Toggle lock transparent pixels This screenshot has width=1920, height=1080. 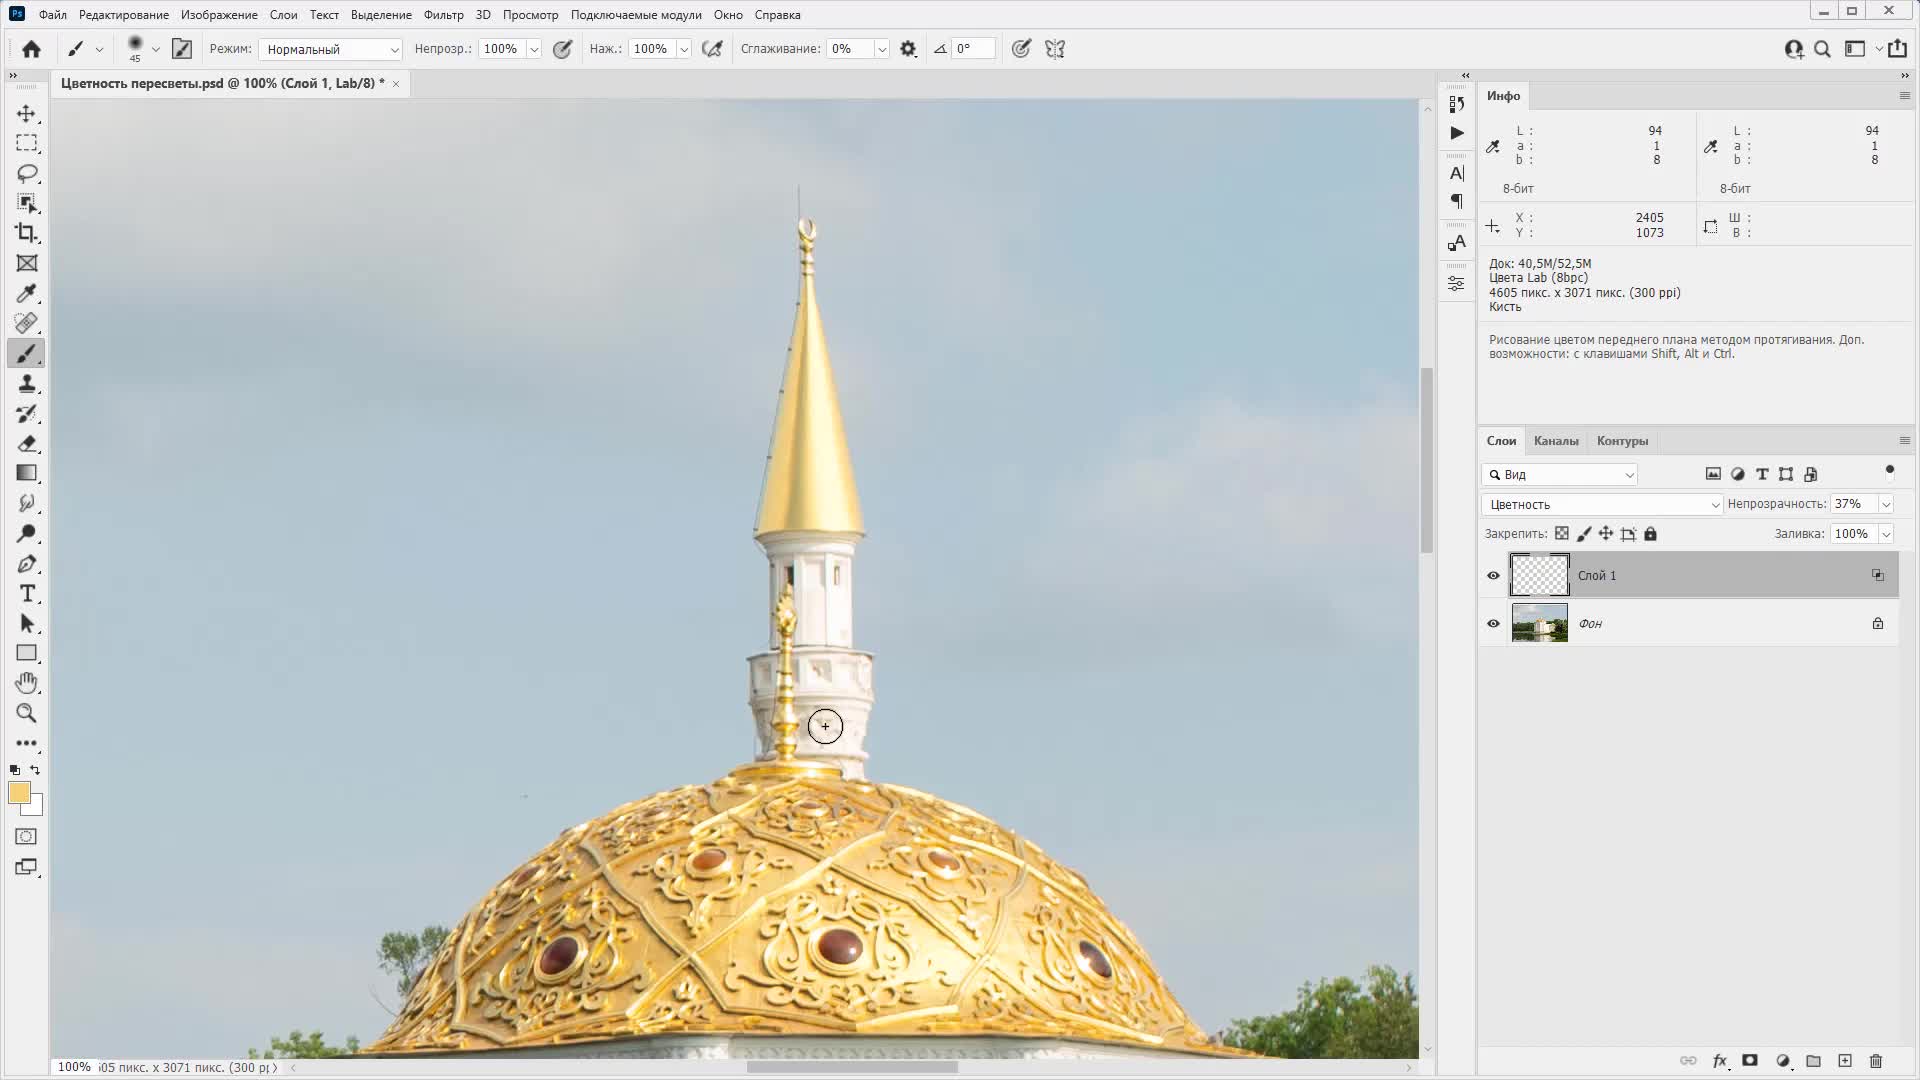coord(1562,534)
